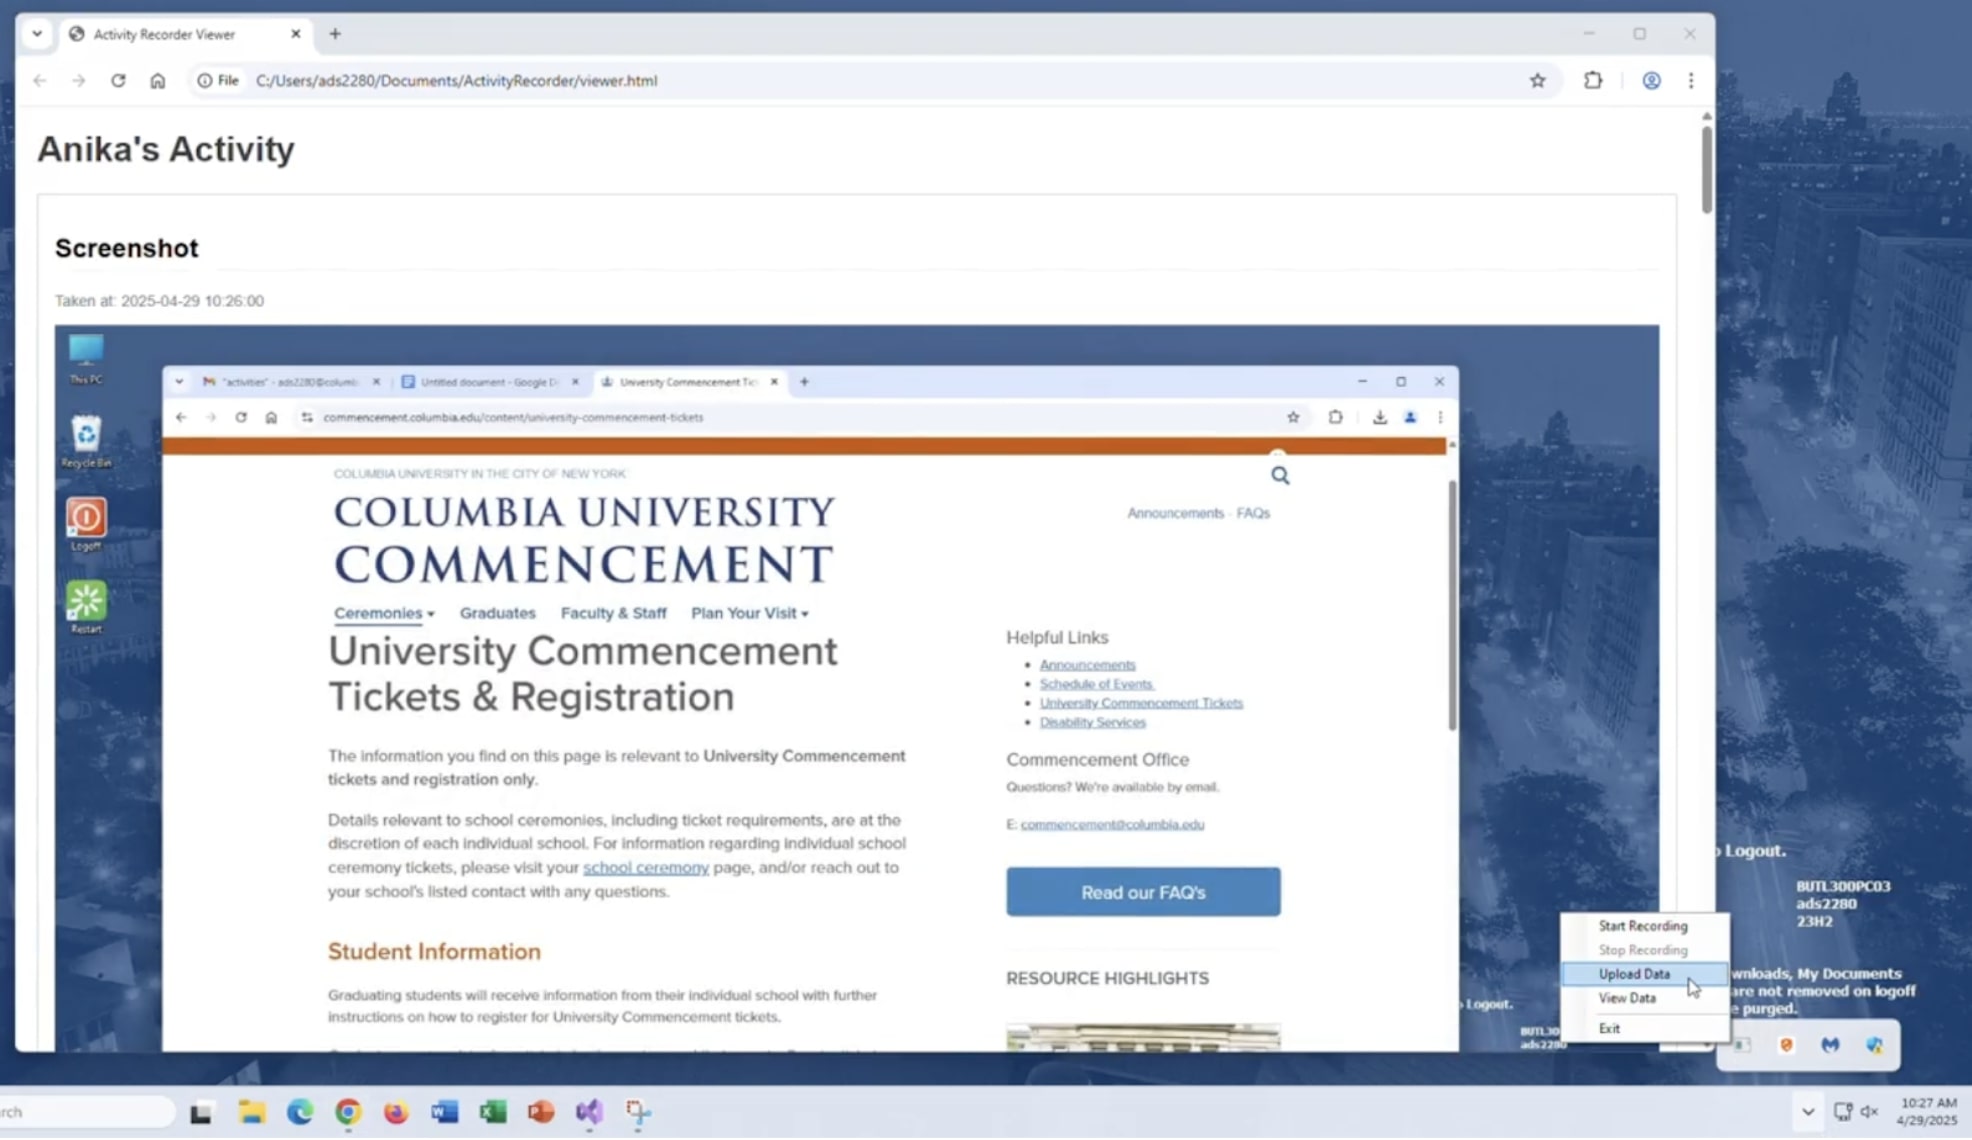The height and width of the screenshot is (1140, 1972).
Task: Maximize the Chrome browser window
Action: click(x=1640, y=34)
